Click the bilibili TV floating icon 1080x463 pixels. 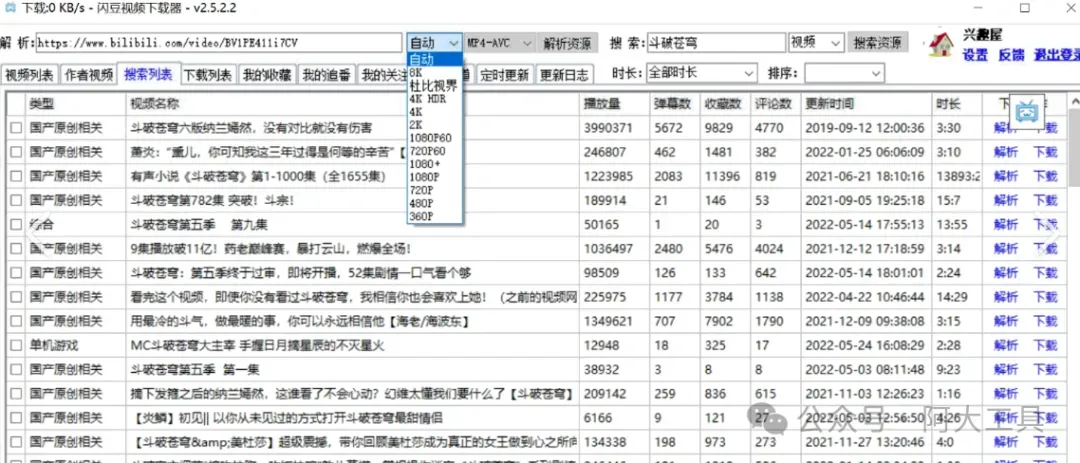[x=1027, y=112]
